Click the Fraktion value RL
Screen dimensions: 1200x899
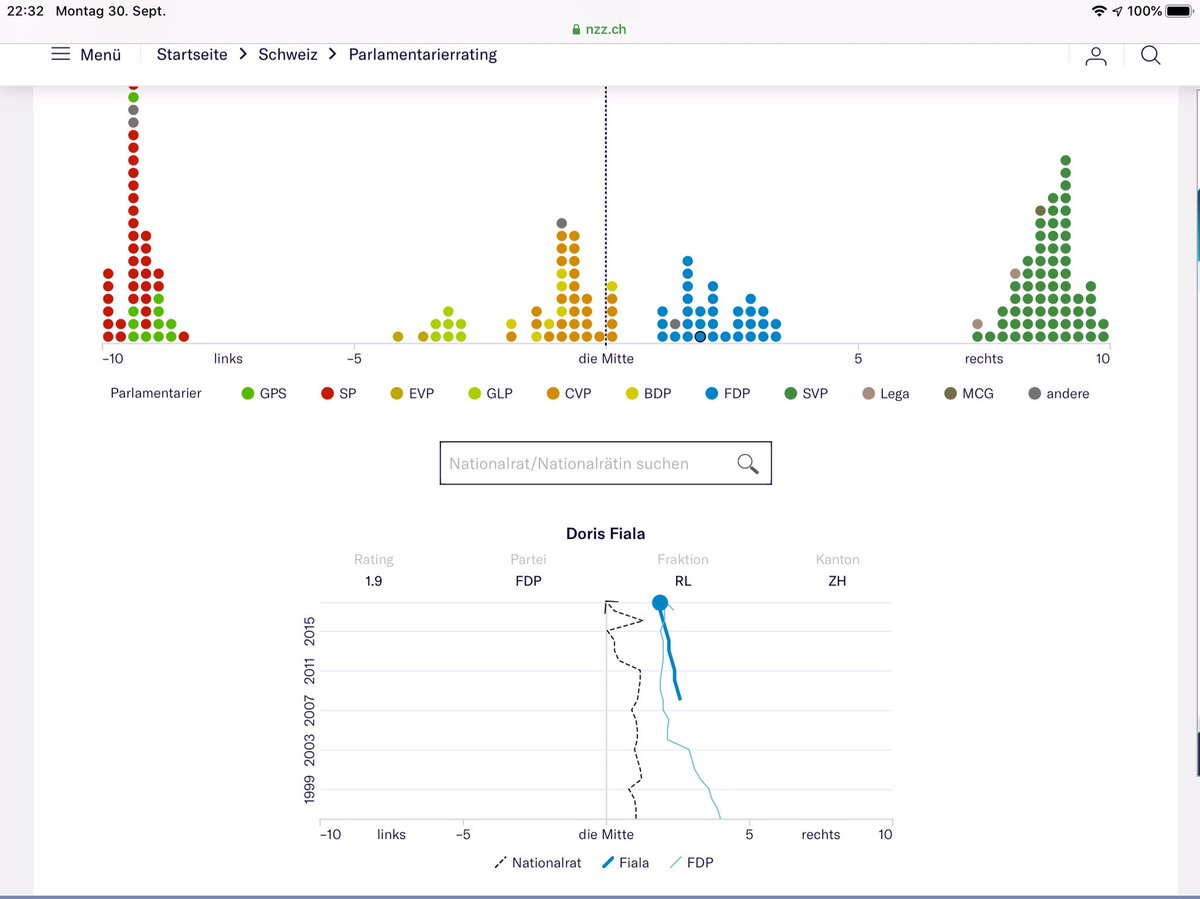(683, 581)
